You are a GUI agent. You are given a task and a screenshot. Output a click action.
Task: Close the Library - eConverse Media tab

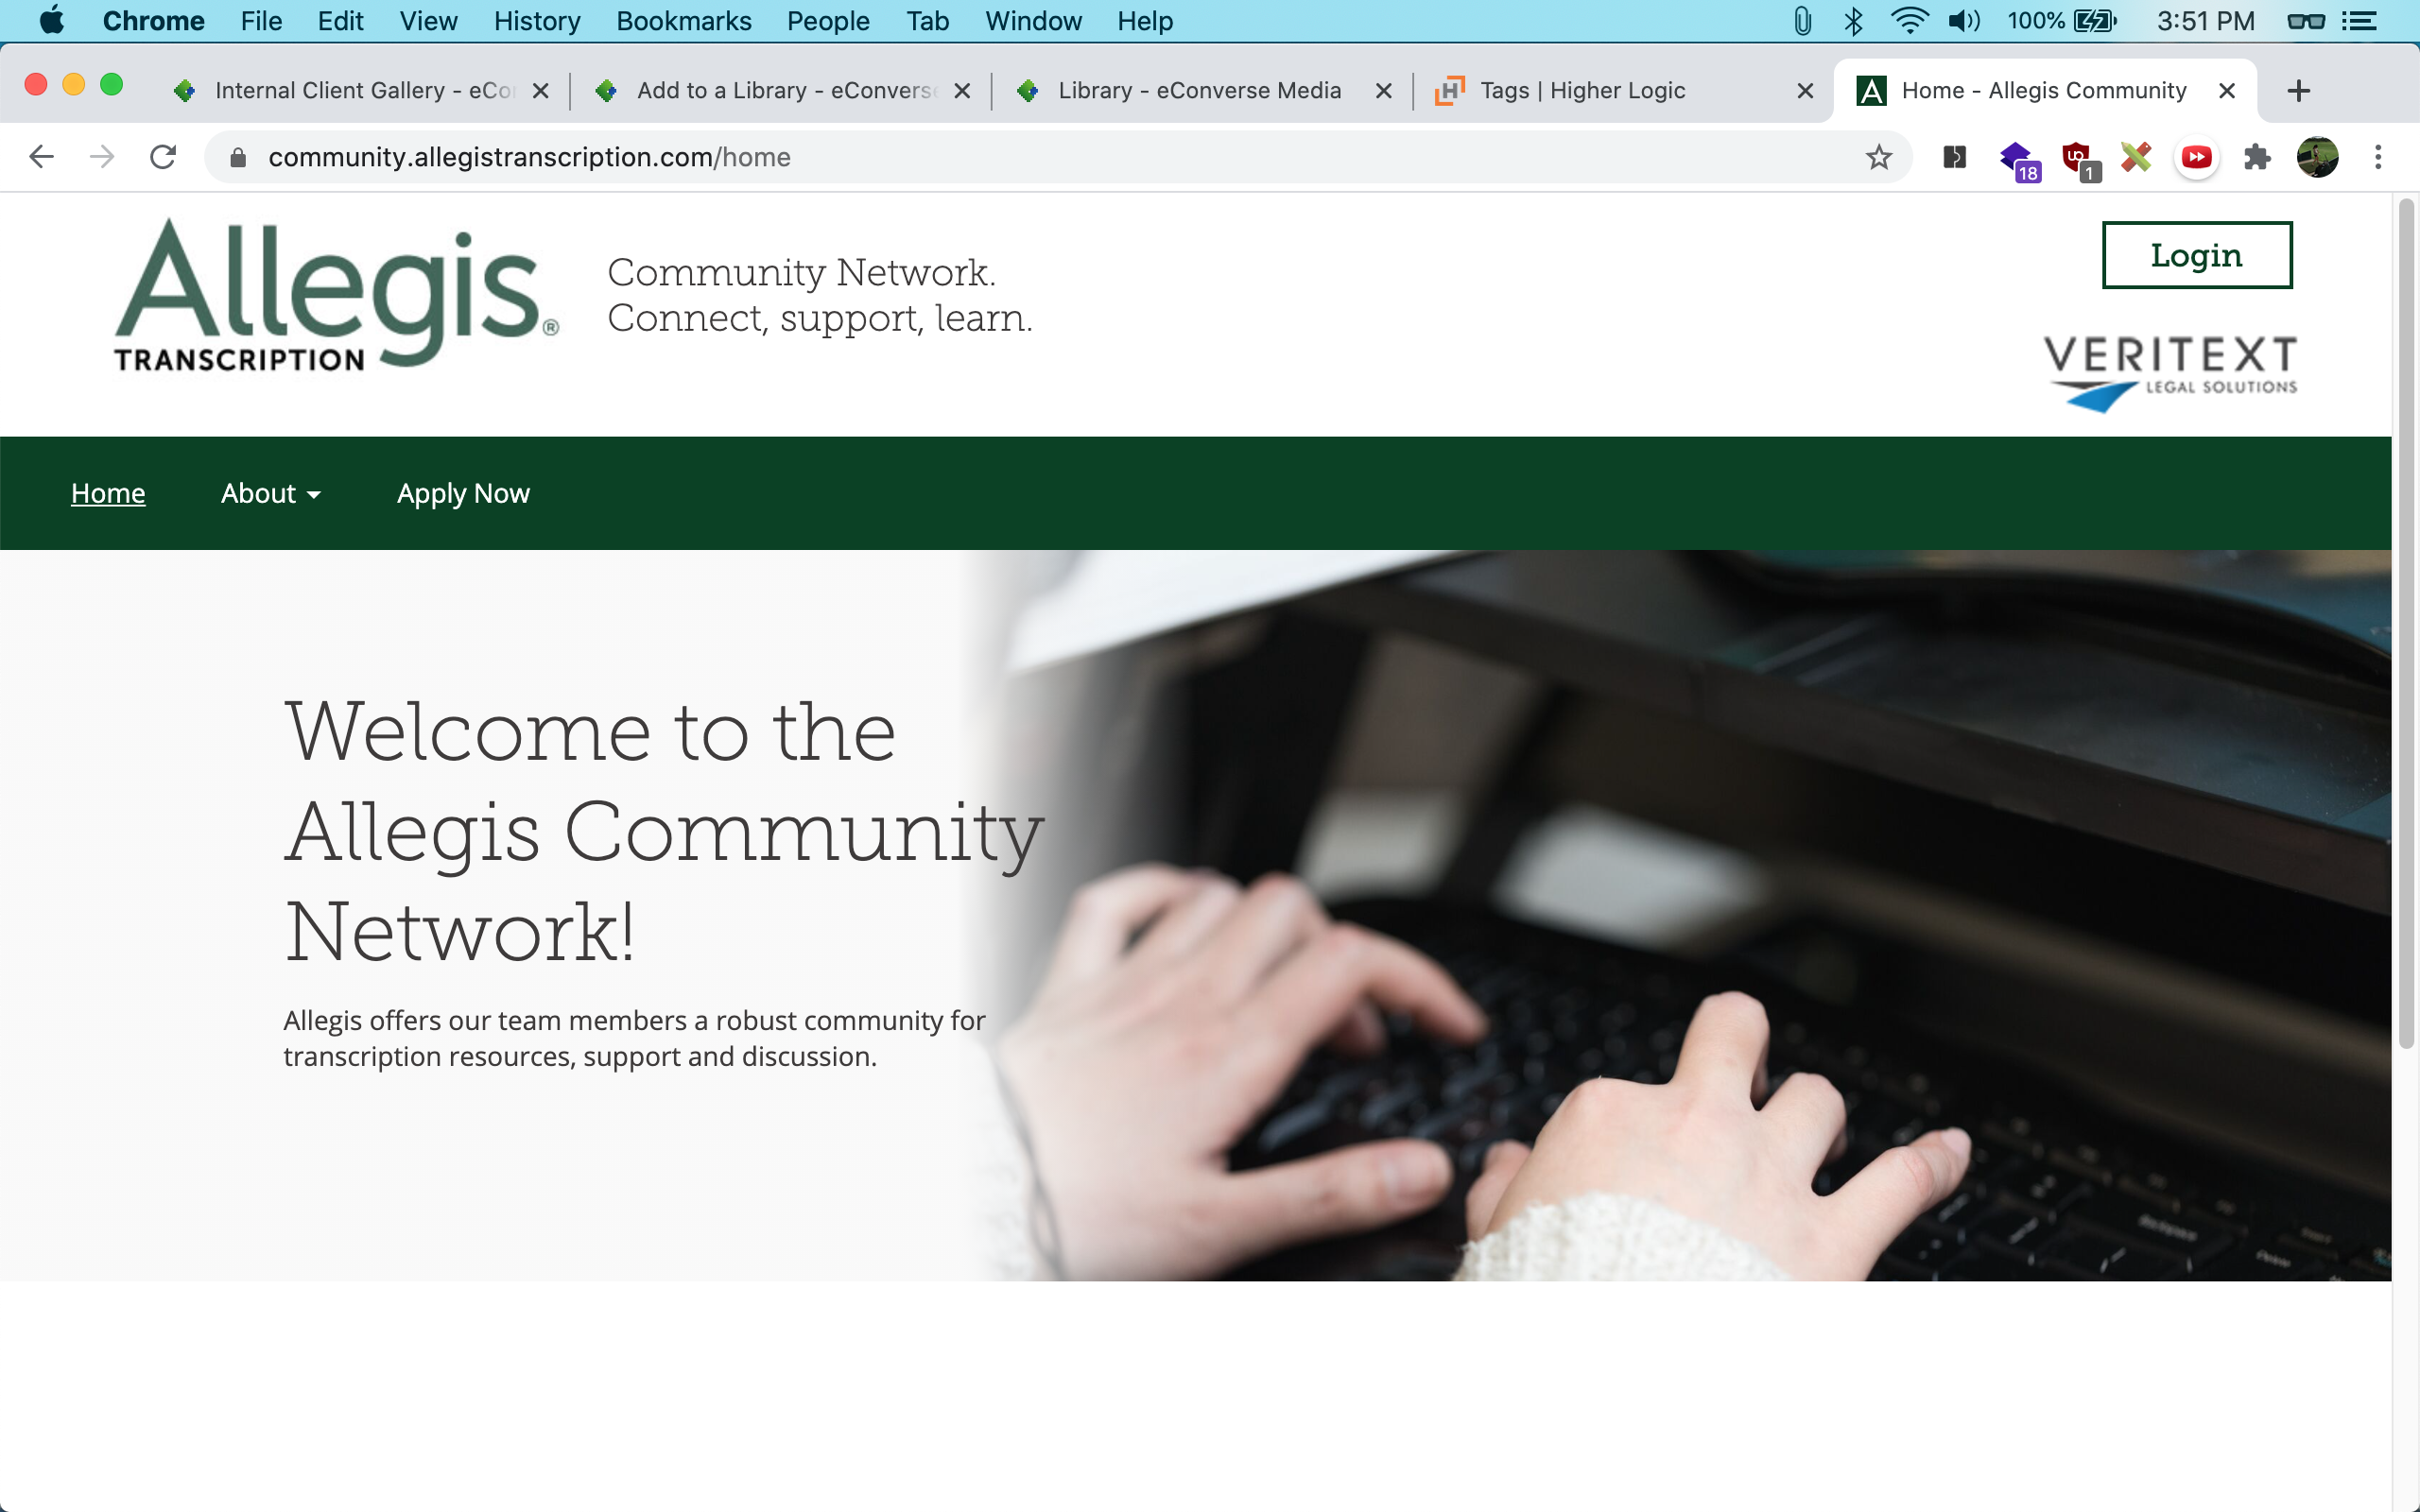click(1384, 91)
